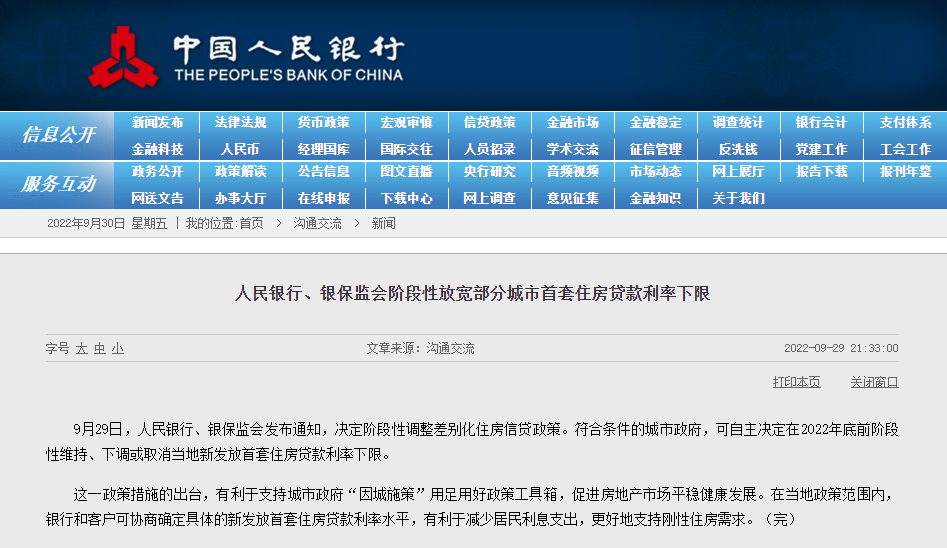Go to 征信管理 page
947x548 pixels.
click(x=655, y=149)
